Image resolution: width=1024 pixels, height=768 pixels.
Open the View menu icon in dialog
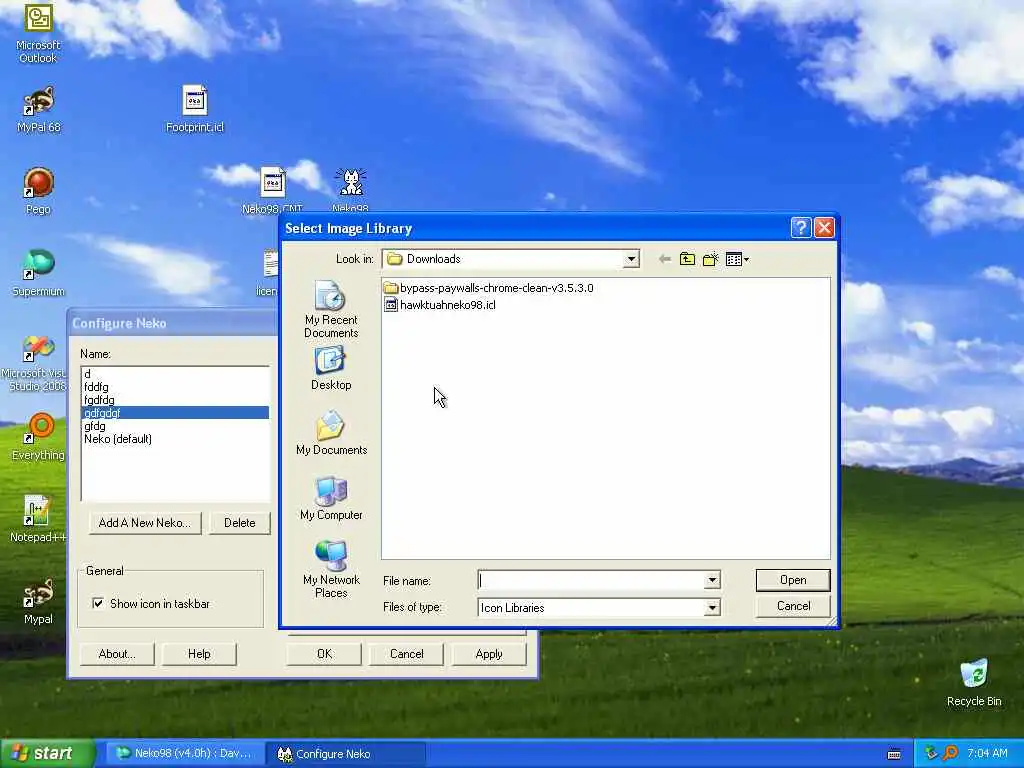click(737, 259)
